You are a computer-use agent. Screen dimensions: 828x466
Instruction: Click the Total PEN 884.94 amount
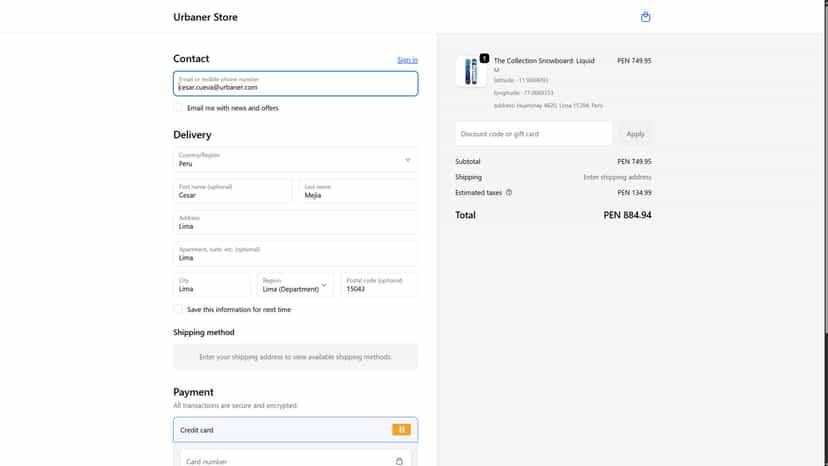pos(627,215)
